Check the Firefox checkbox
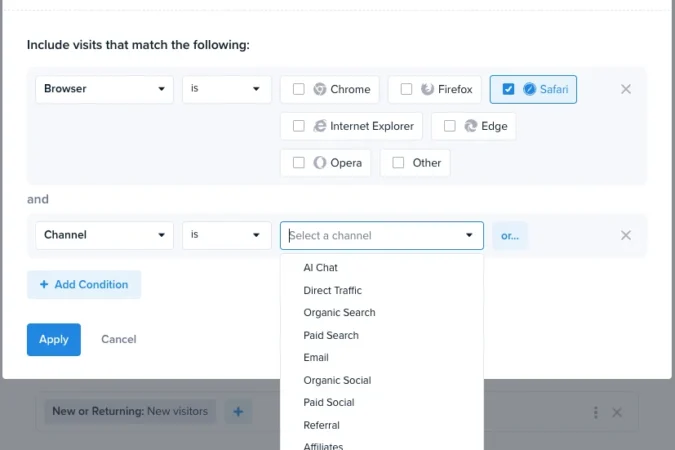Screen dimensions: 675x450 click(406, 89)
